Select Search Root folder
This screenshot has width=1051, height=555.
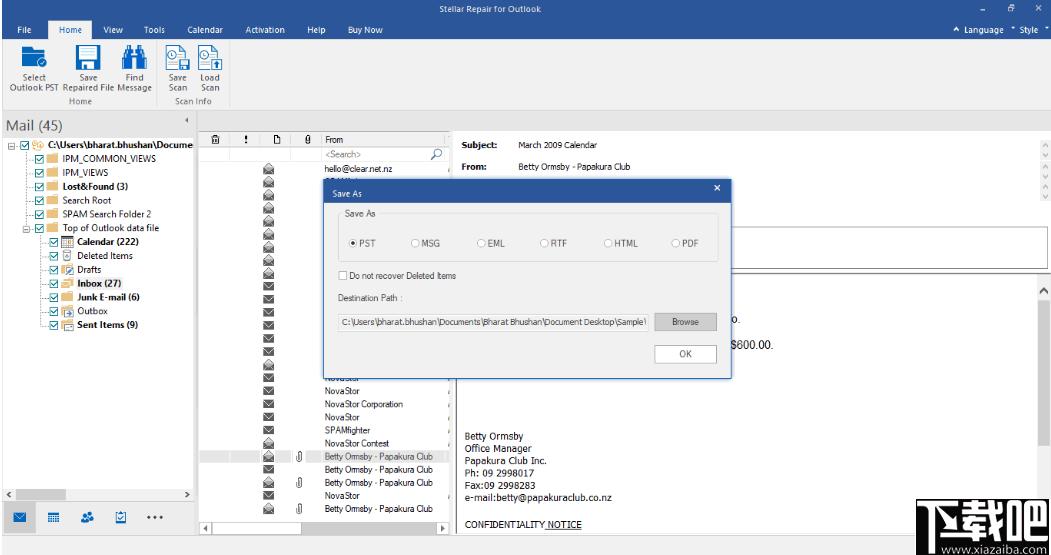[x=86, y=200]
